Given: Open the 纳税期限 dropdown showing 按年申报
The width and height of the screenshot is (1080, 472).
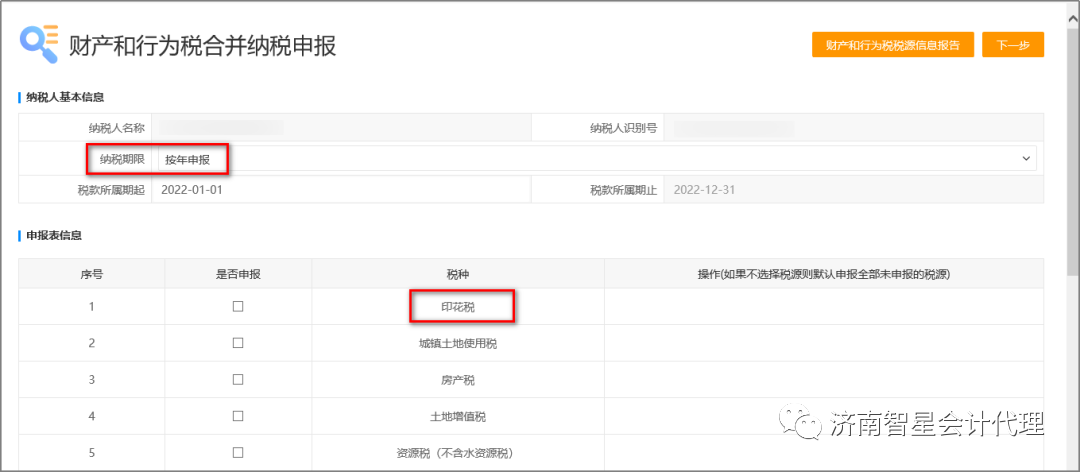Looking at the screenshot, I should tap(596, 158).
